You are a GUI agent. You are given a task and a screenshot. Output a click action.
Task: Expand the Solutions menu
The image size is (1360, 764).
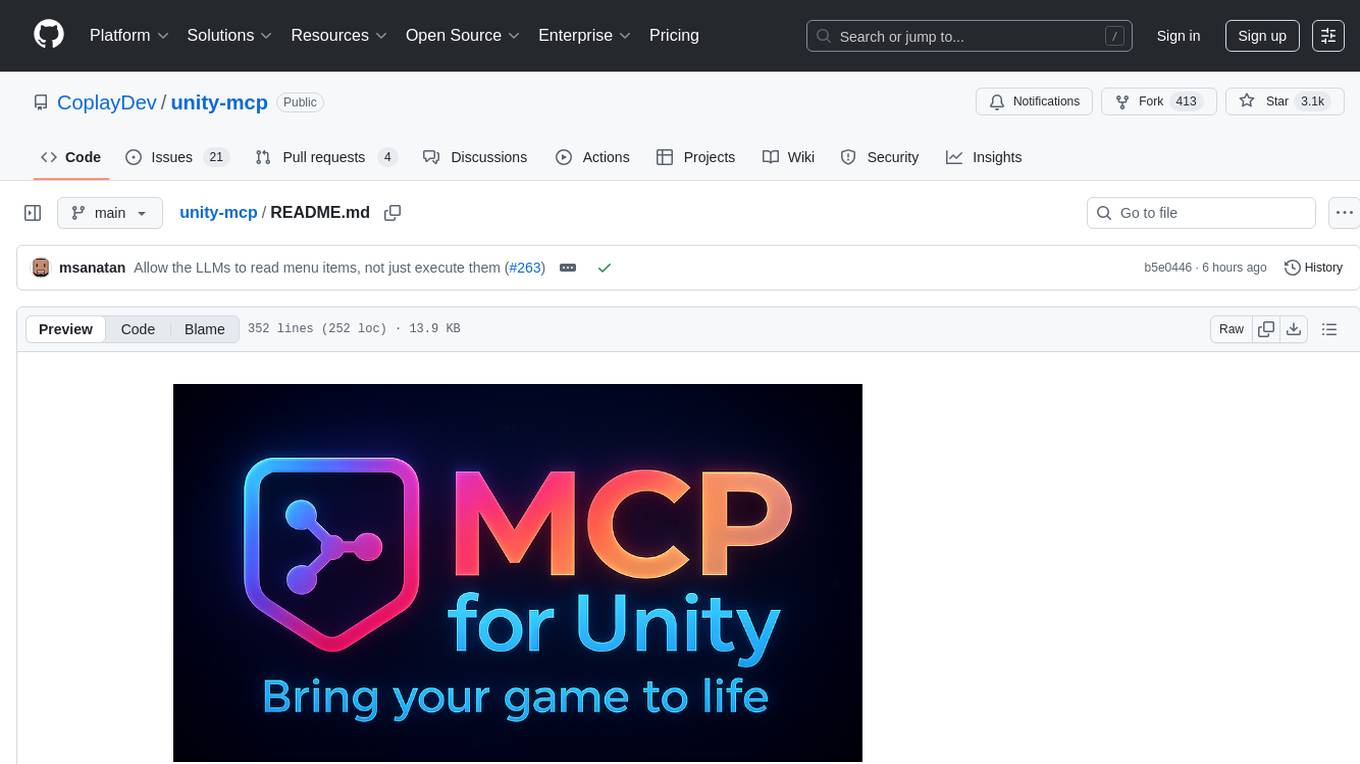pos(230,35)
